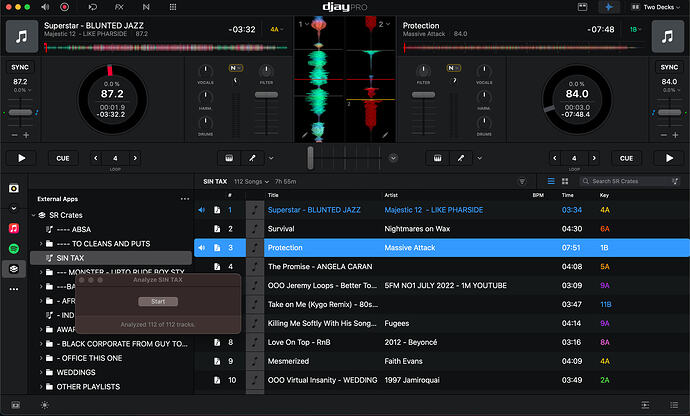Click the brightness sun icon at bottom left
The height and width of the screenshot is (416, 690).
(x=45, y=405)
